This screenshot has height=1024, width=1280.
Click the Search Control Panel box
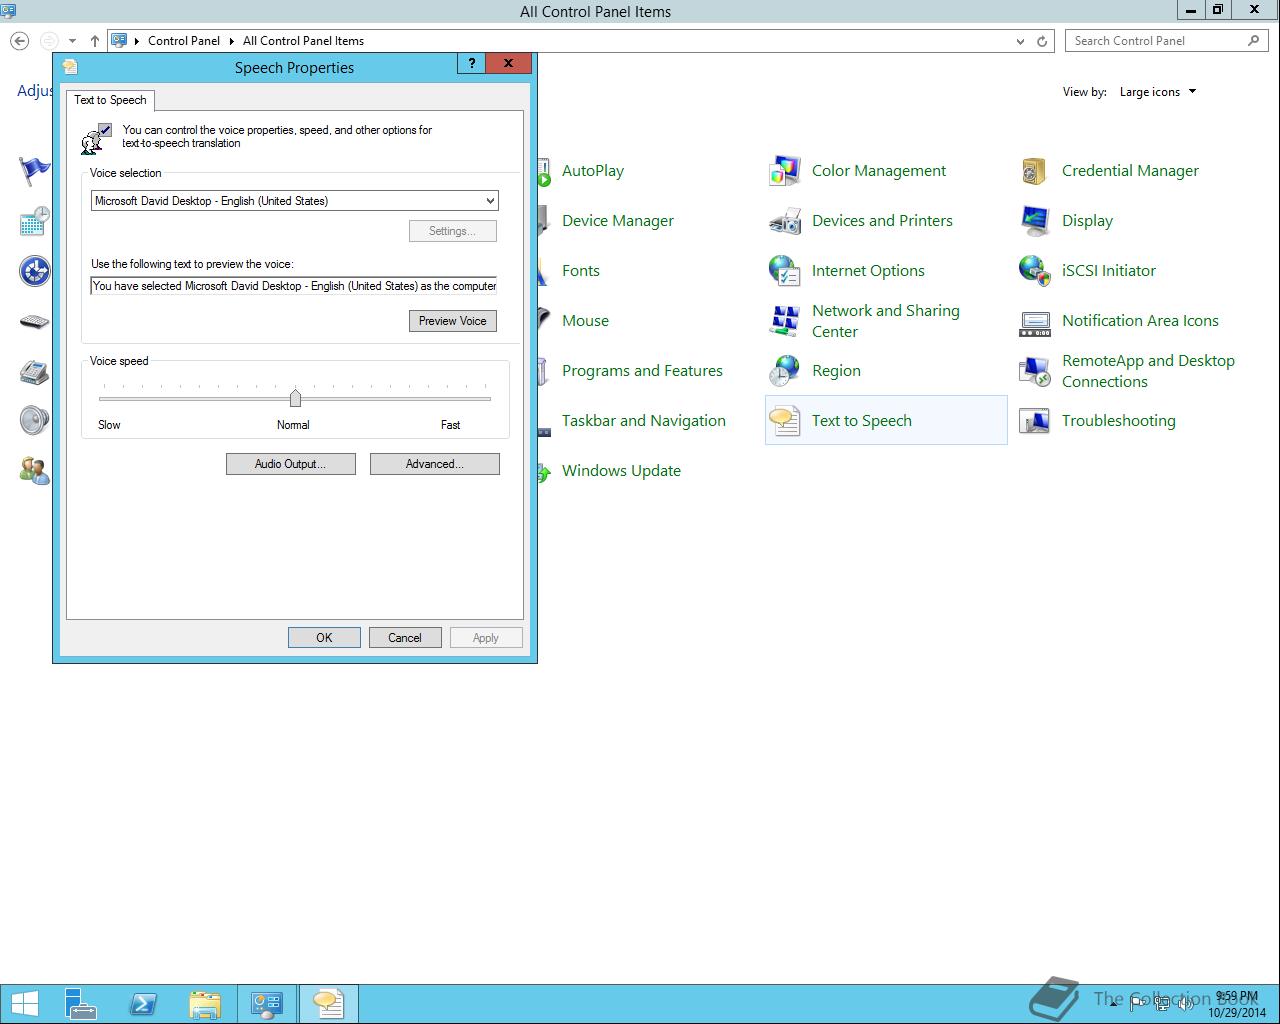point(1167,41)
